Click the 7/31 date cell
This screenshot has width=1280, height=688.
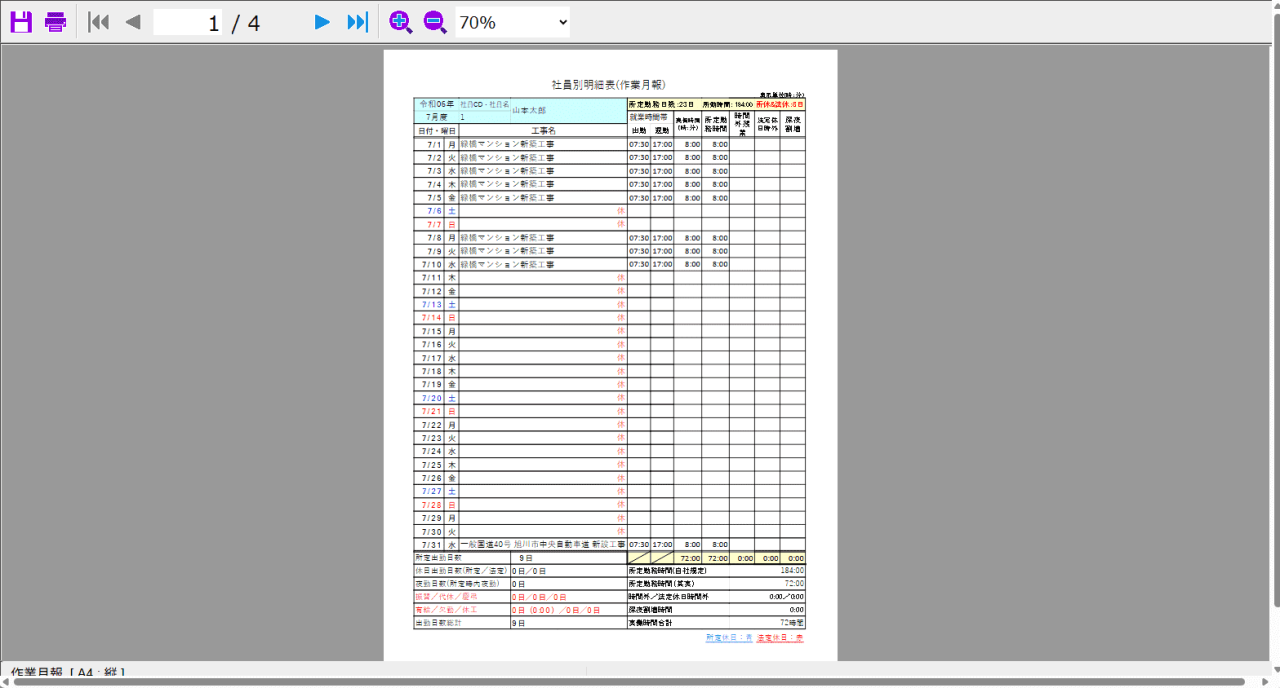pos(430,544)
